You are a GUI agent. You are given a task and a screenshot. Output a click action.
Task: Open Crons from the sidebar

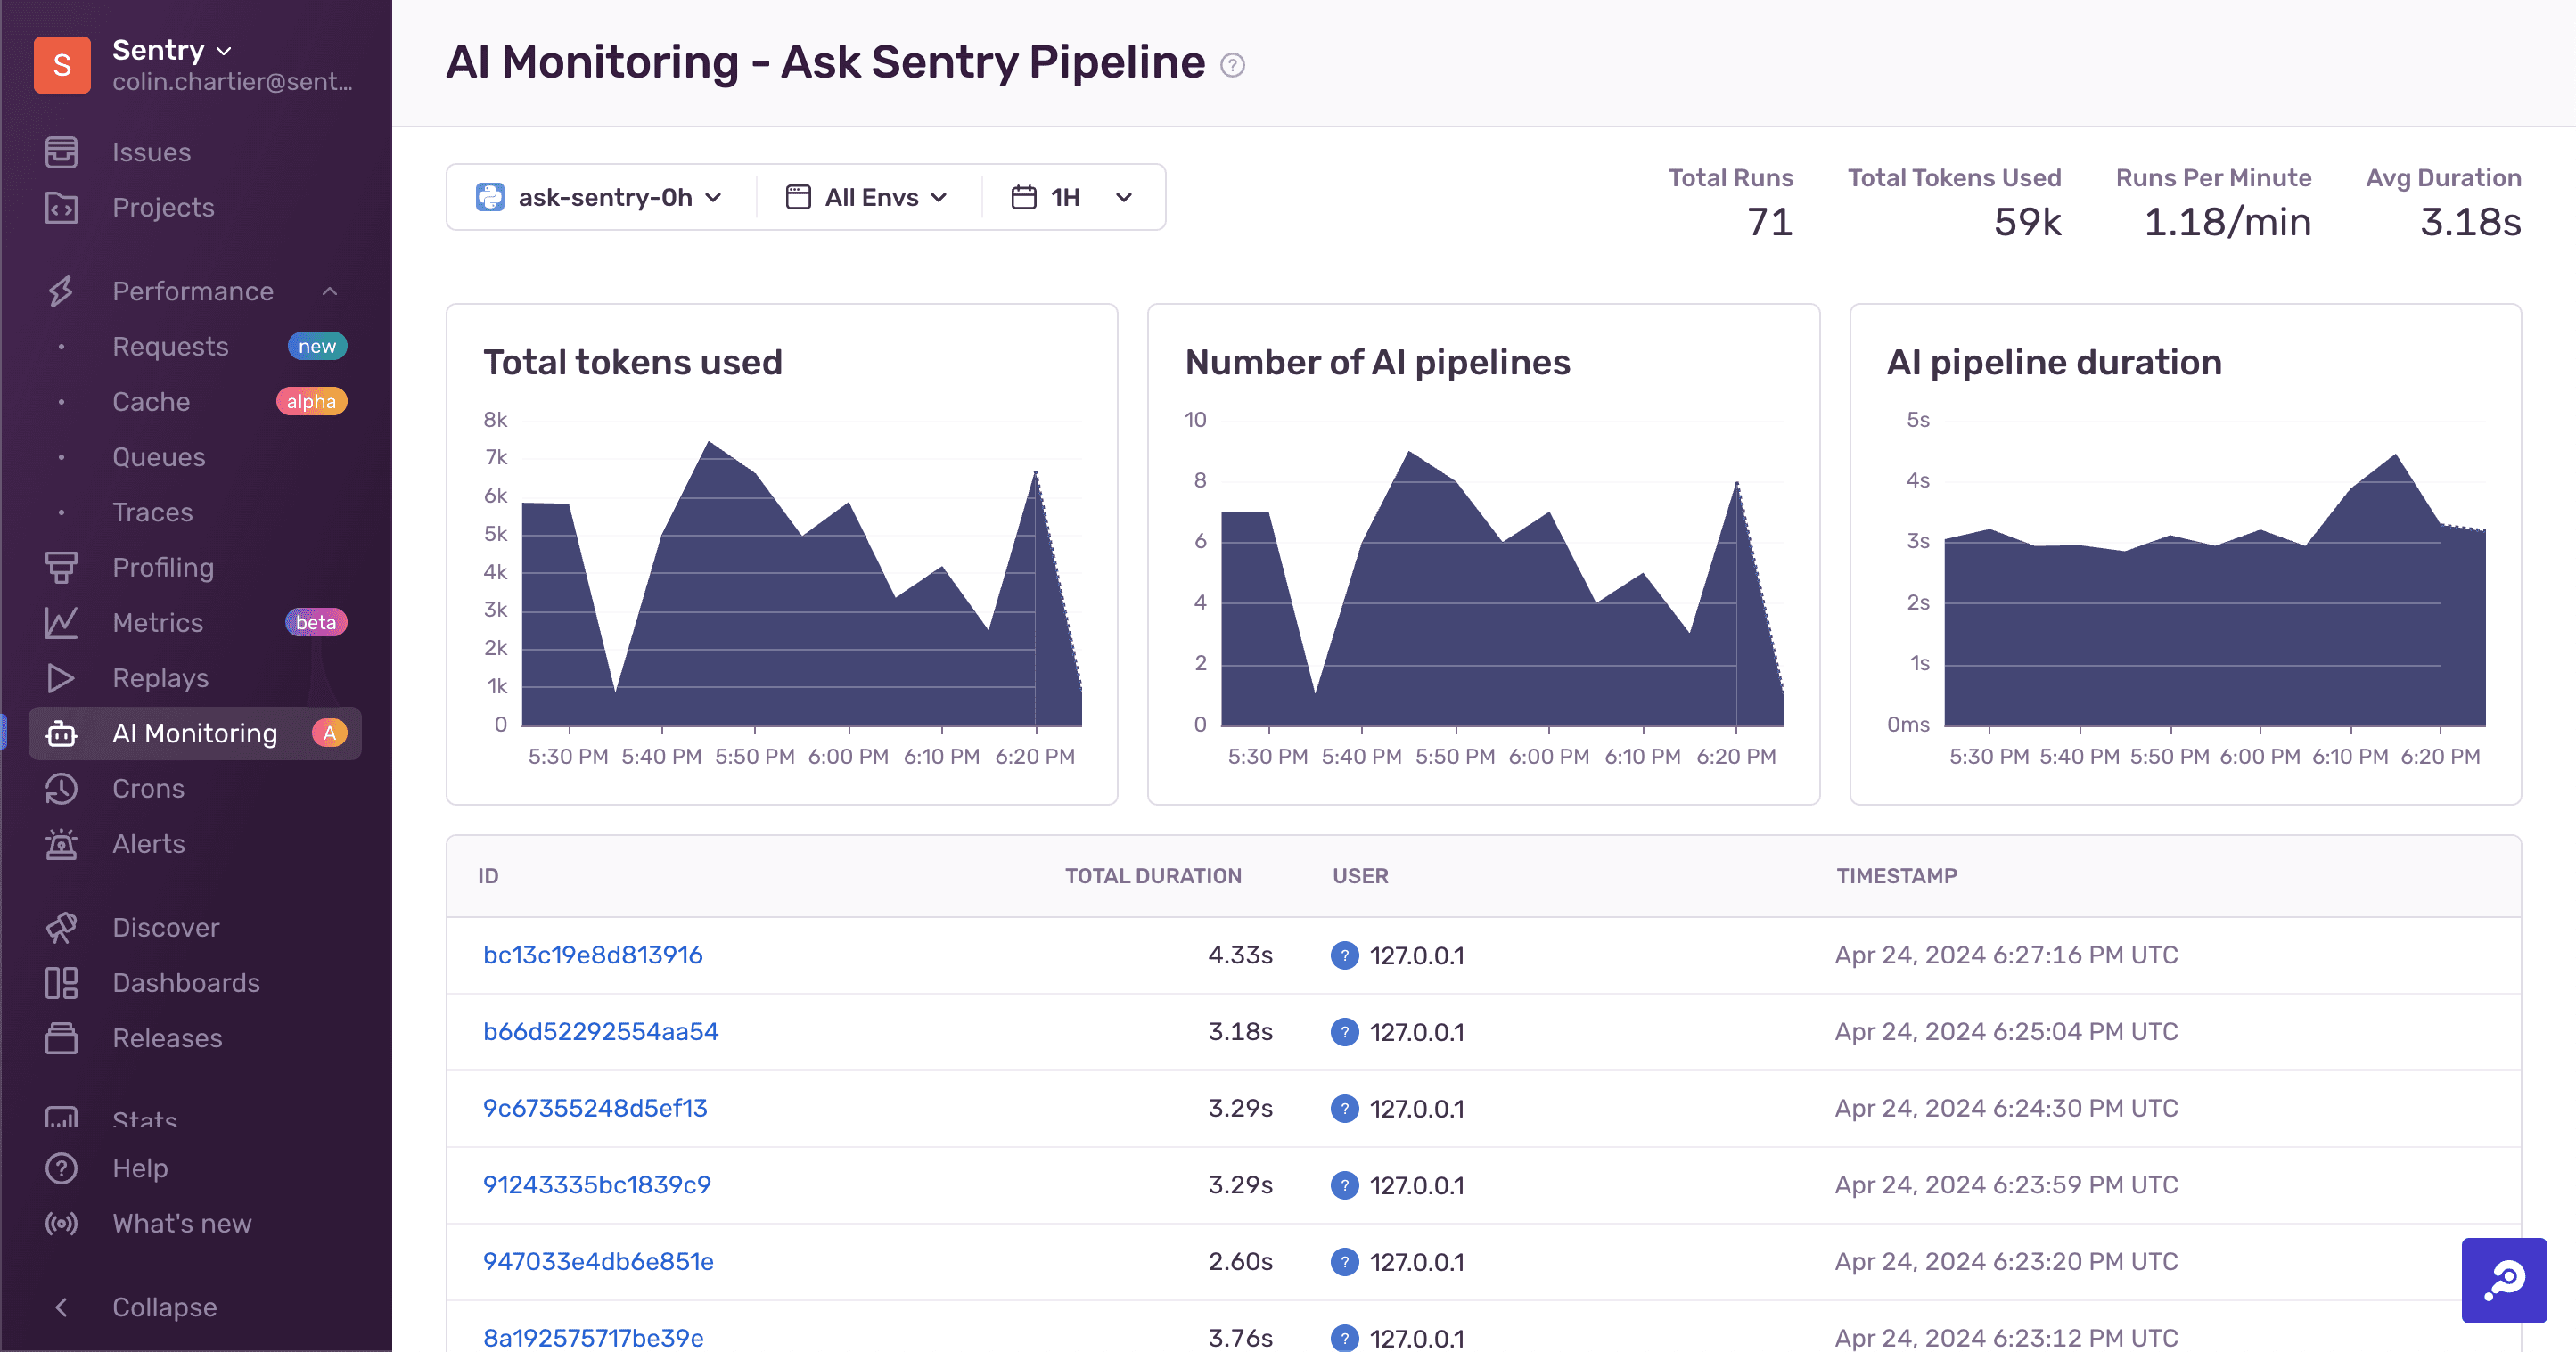[147, 789]
